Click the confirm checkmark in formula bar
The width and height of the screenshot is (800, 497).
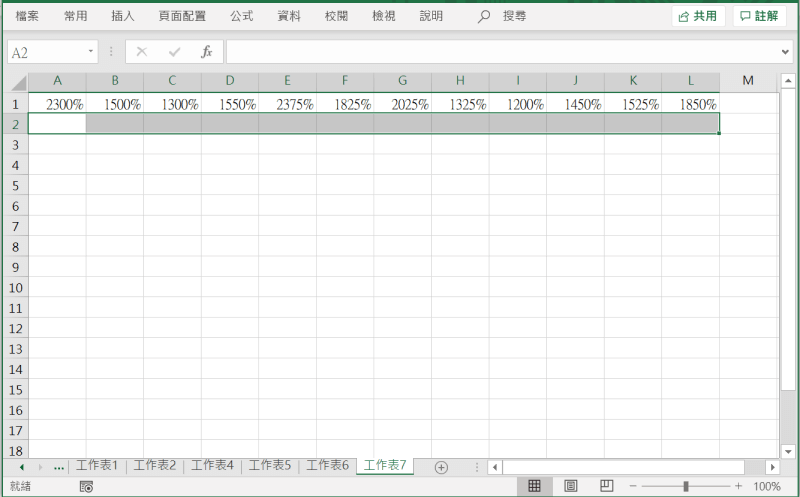(174, 52)
